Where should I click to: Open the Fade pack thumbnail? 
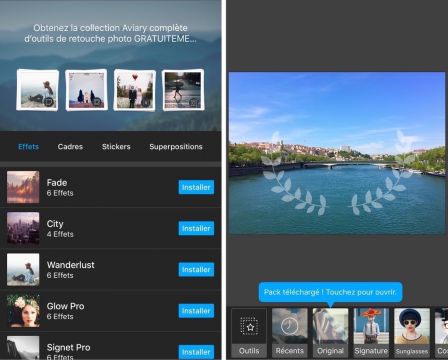click(23, 187)
